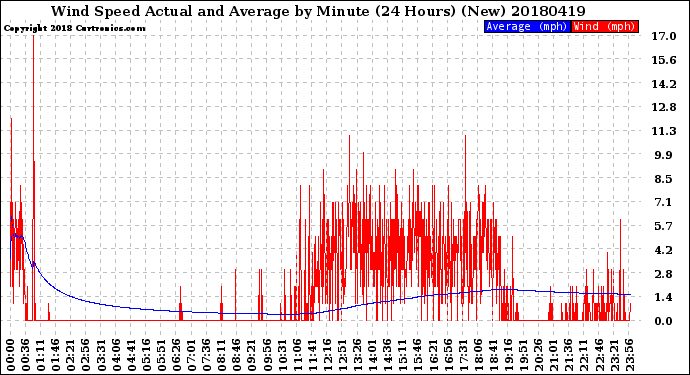Click the 2.8 y-axis label
The image size is (690, 375).
(664, 274)
